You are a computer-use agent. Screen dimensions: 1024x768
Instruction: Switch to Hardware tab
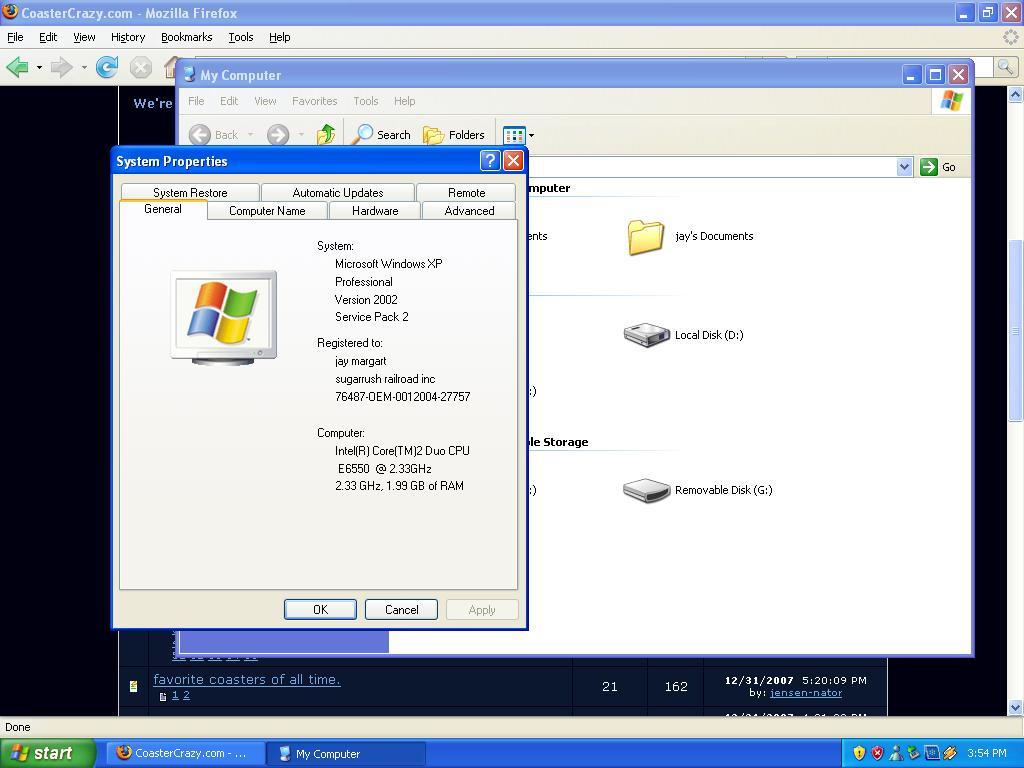pos(375,211)
